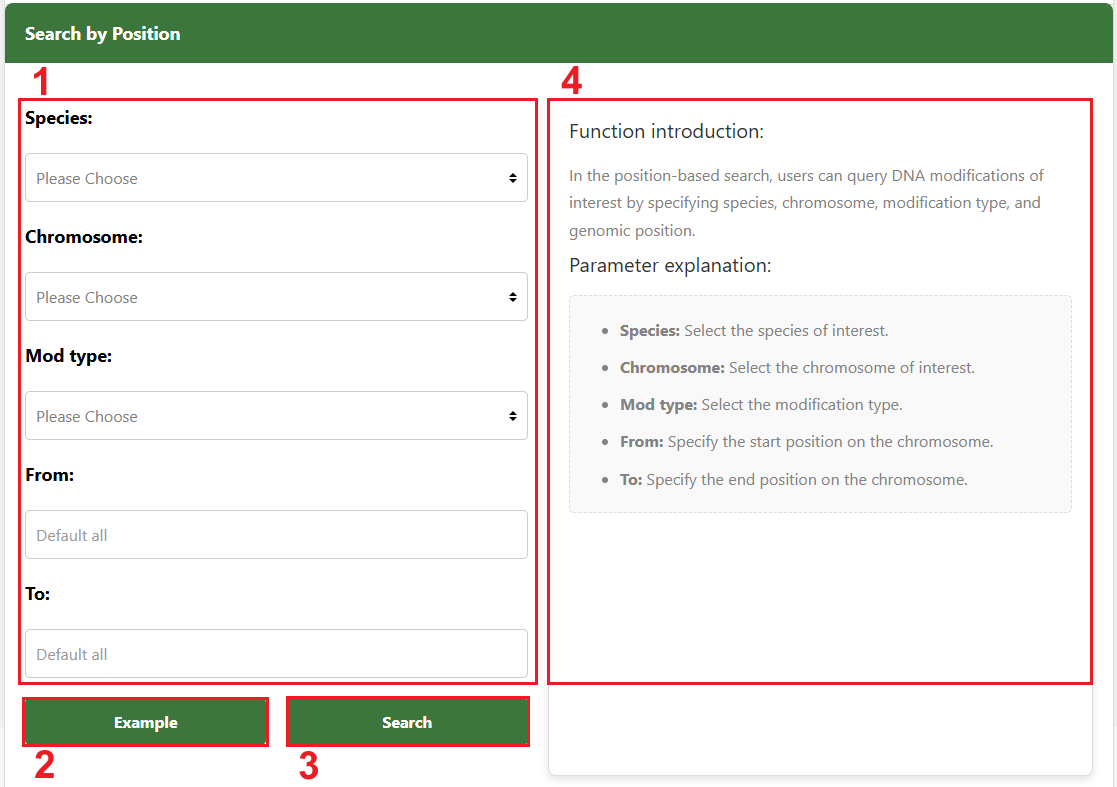Open the Mod type dropdown
Image resolution: width=1117 pixels, height=787 pixels.
coord(276,415)
